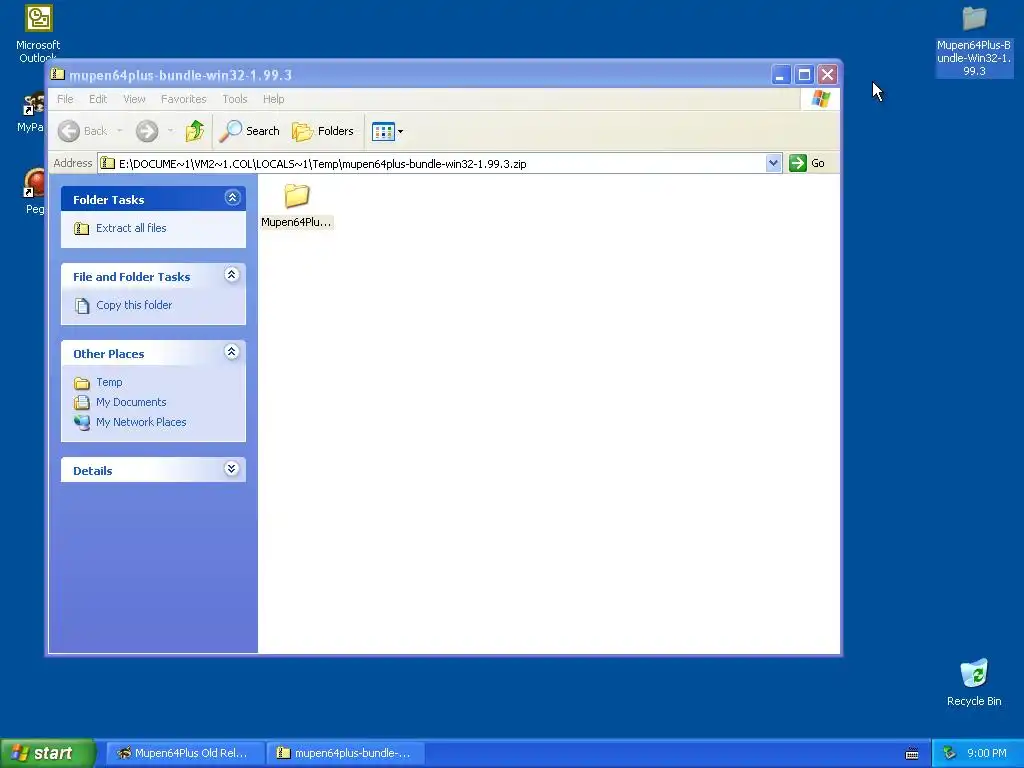Screen dimensions: 1024x768
Task: Collapse the File and Folder Tasks panel
Action: point(231,275)
